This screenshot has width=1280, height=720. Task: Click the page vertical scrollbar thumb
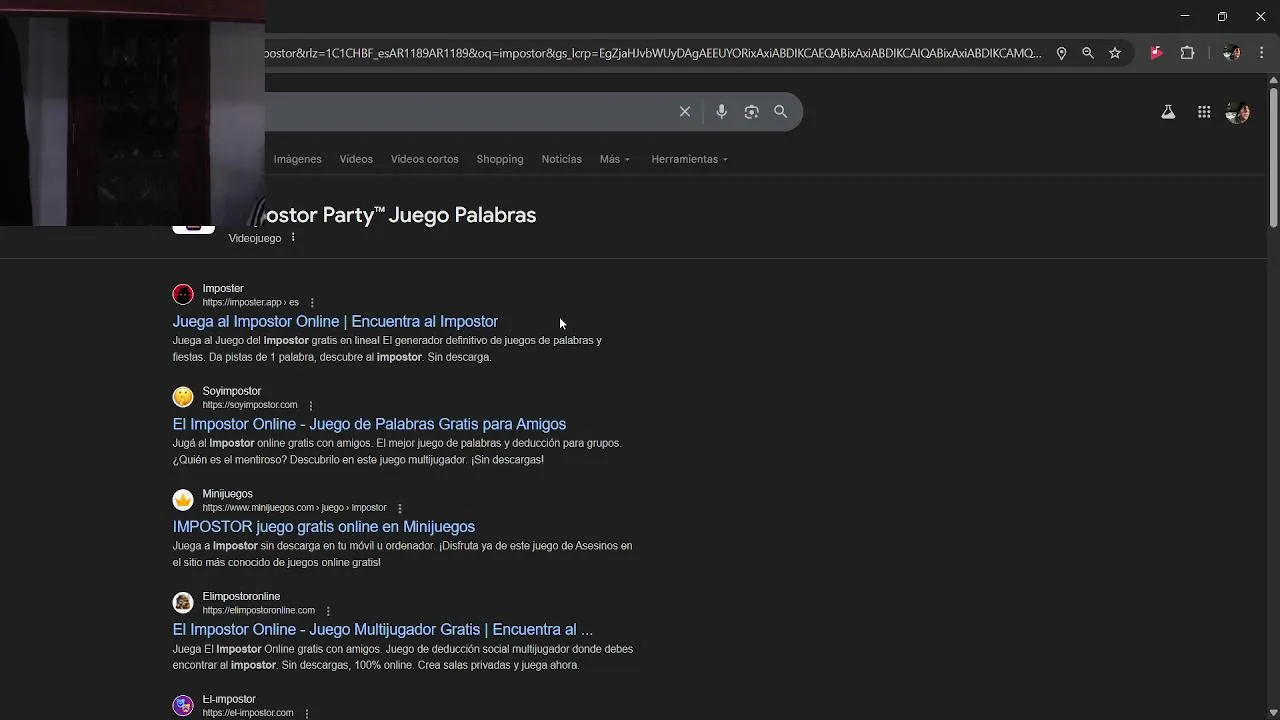(x=1273, y=158)
